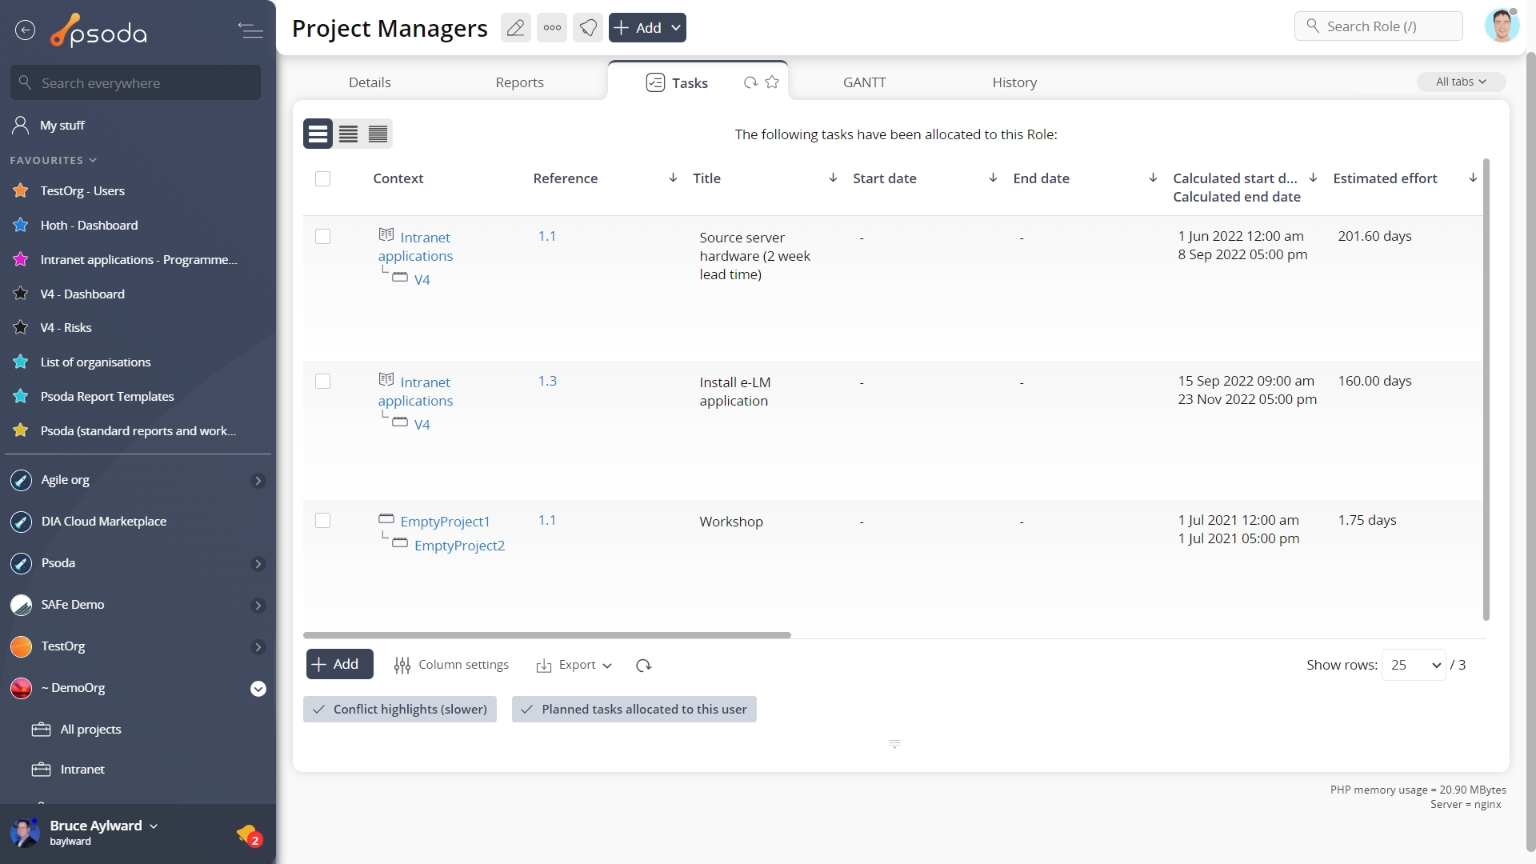Check the Workshop task row

[322, 520]
